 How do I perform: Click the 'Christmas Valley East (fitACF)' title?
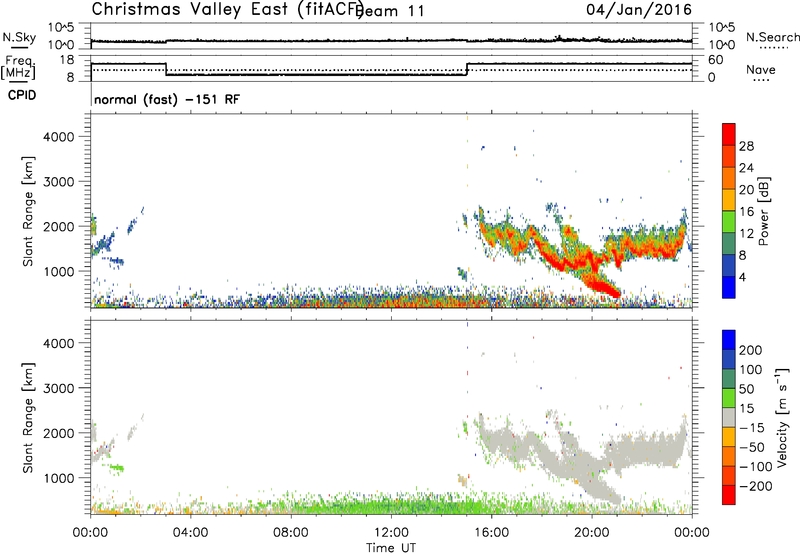click(227, 9)
